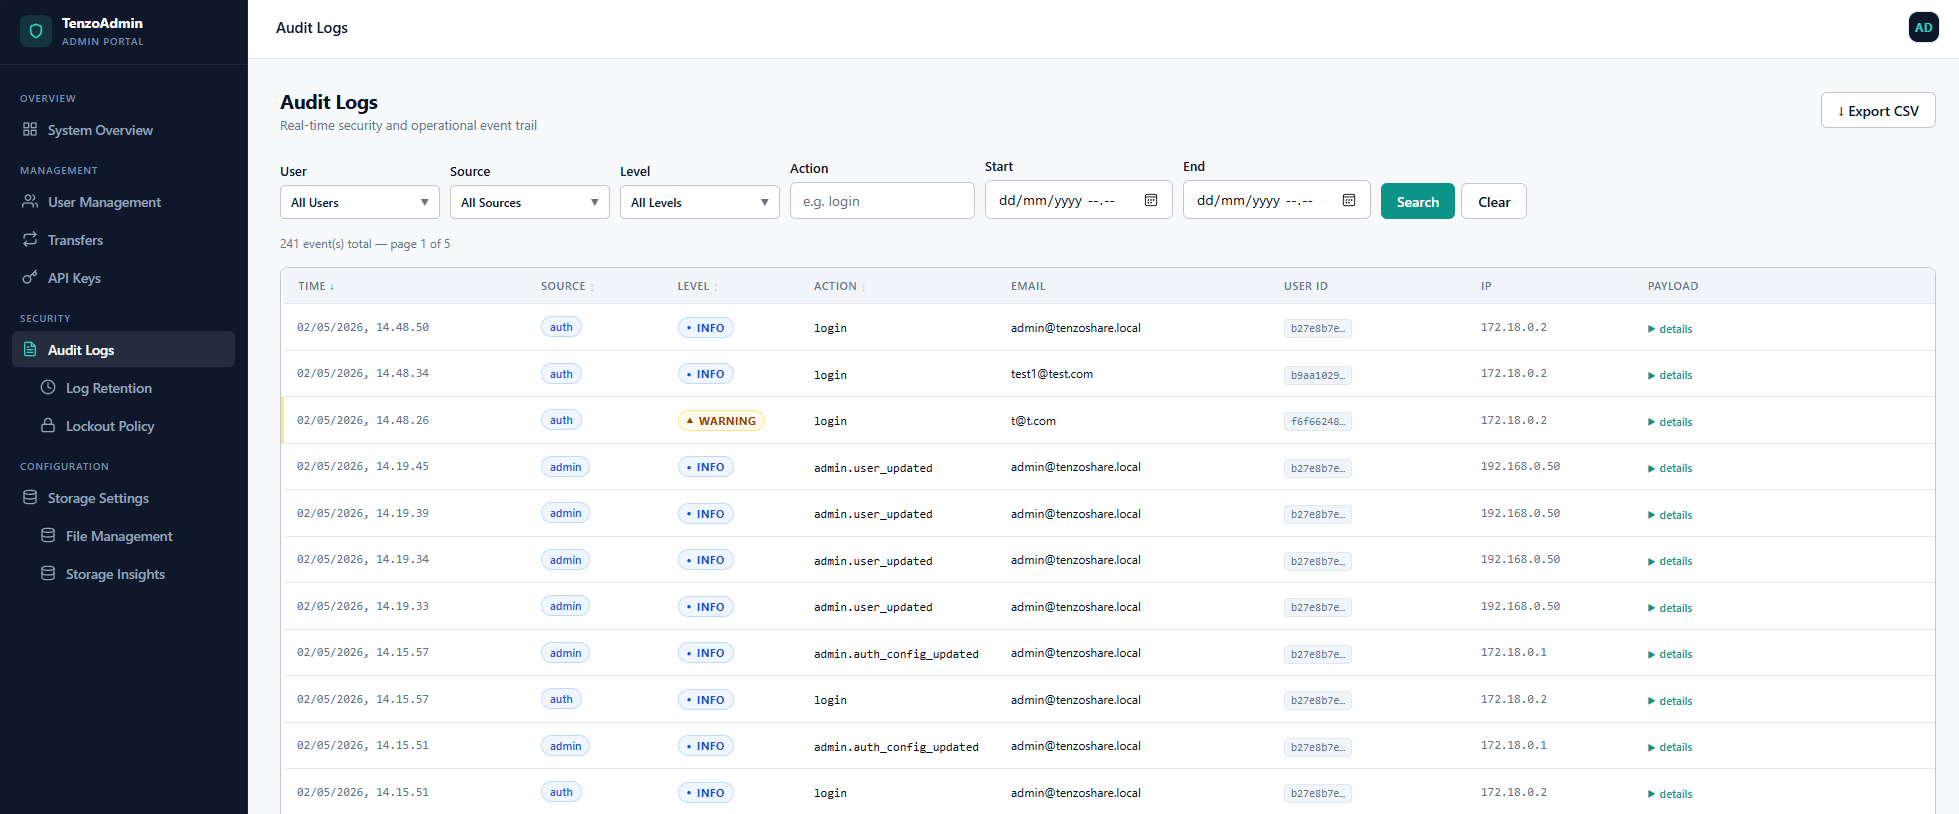Click the PAYLOAD column header
Viewport: 1959px width, 814px height.
coord(1673,286)
